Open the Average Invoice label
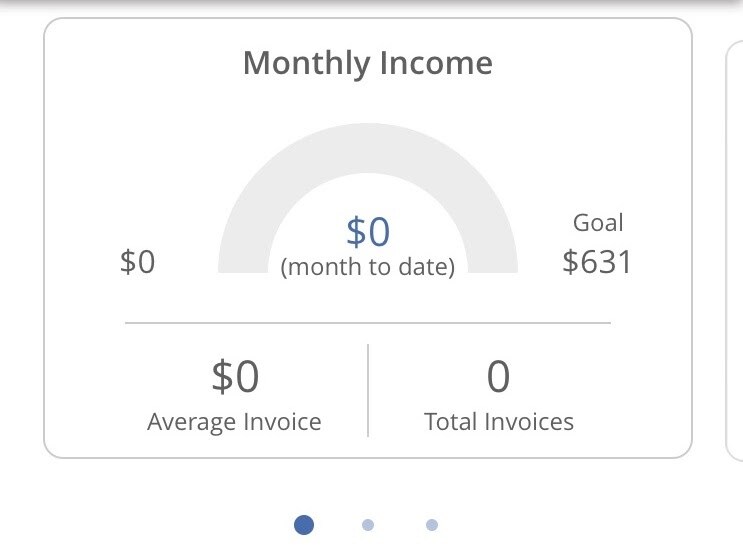Viewport: 743px width, 551px height. 234,421
